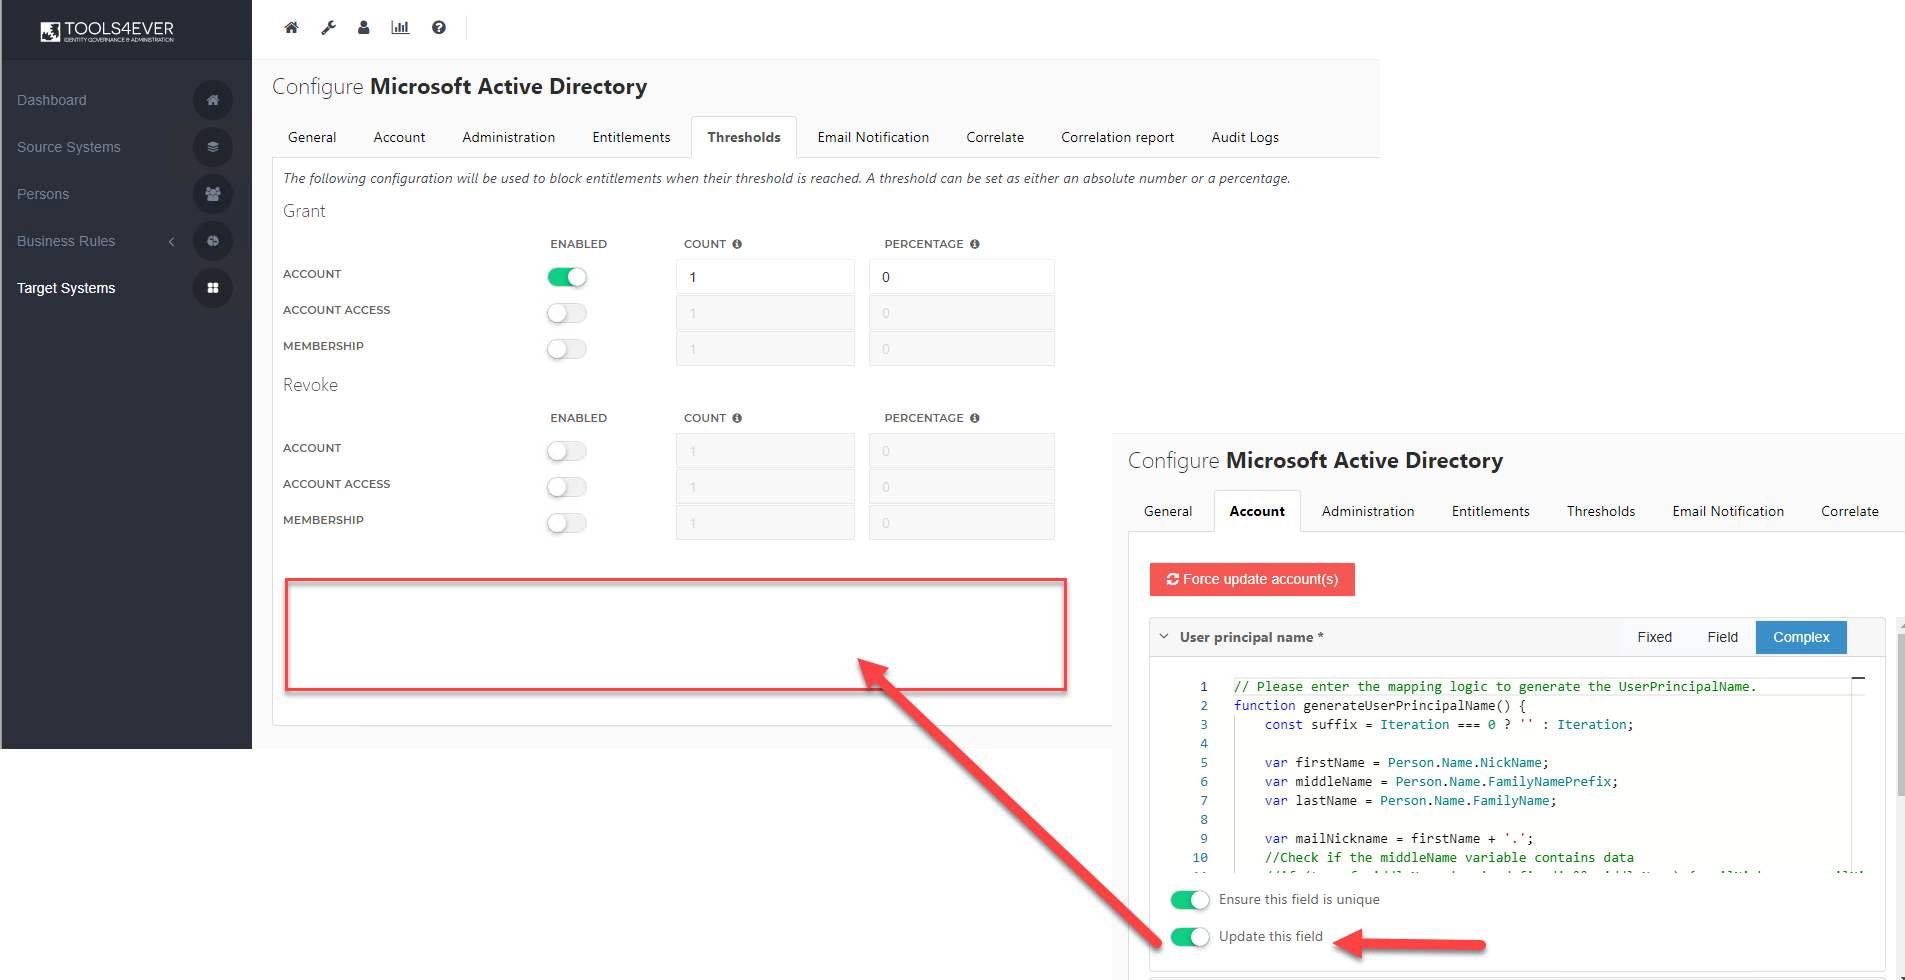Open Email Notification tab in Thresholds window
This screenshot has height=980, width=1905.
pyautogui.click(x=873, y=137)
